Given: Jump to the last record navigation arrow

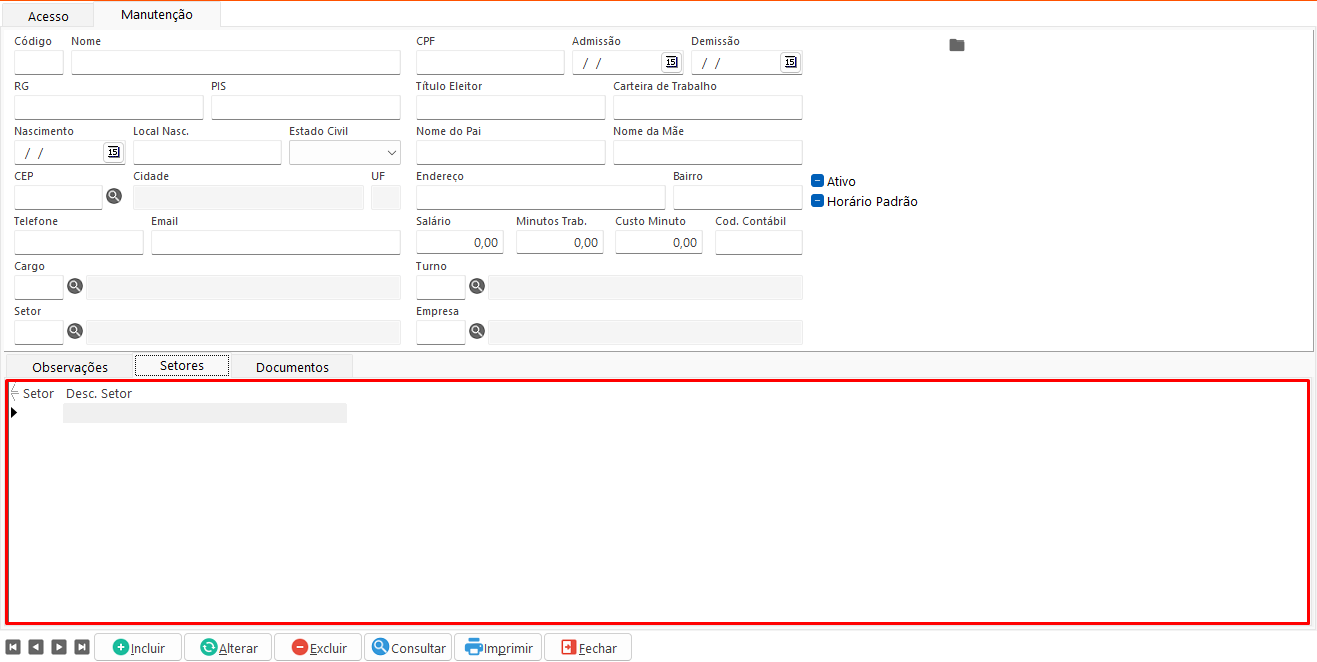Looking at the screenshot, I should 82,647.
